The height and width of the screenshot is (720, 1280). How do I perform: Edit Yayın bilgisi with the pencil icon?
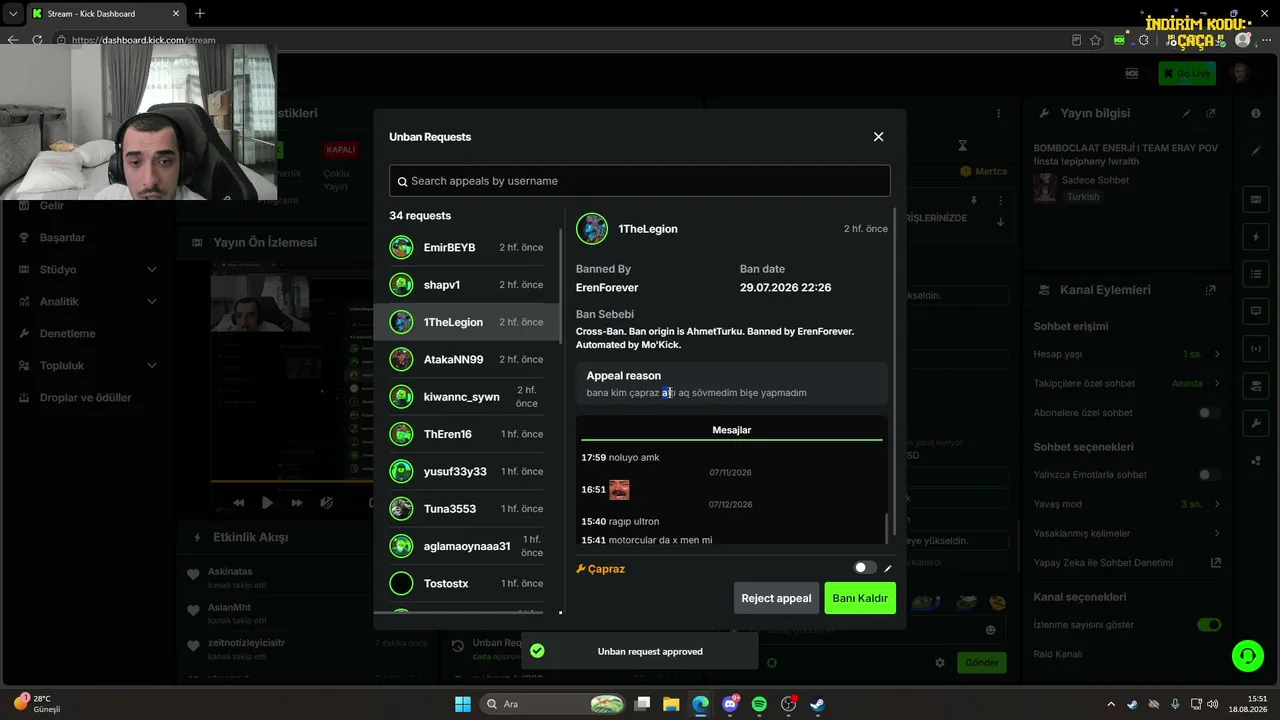coord(1187,114)
